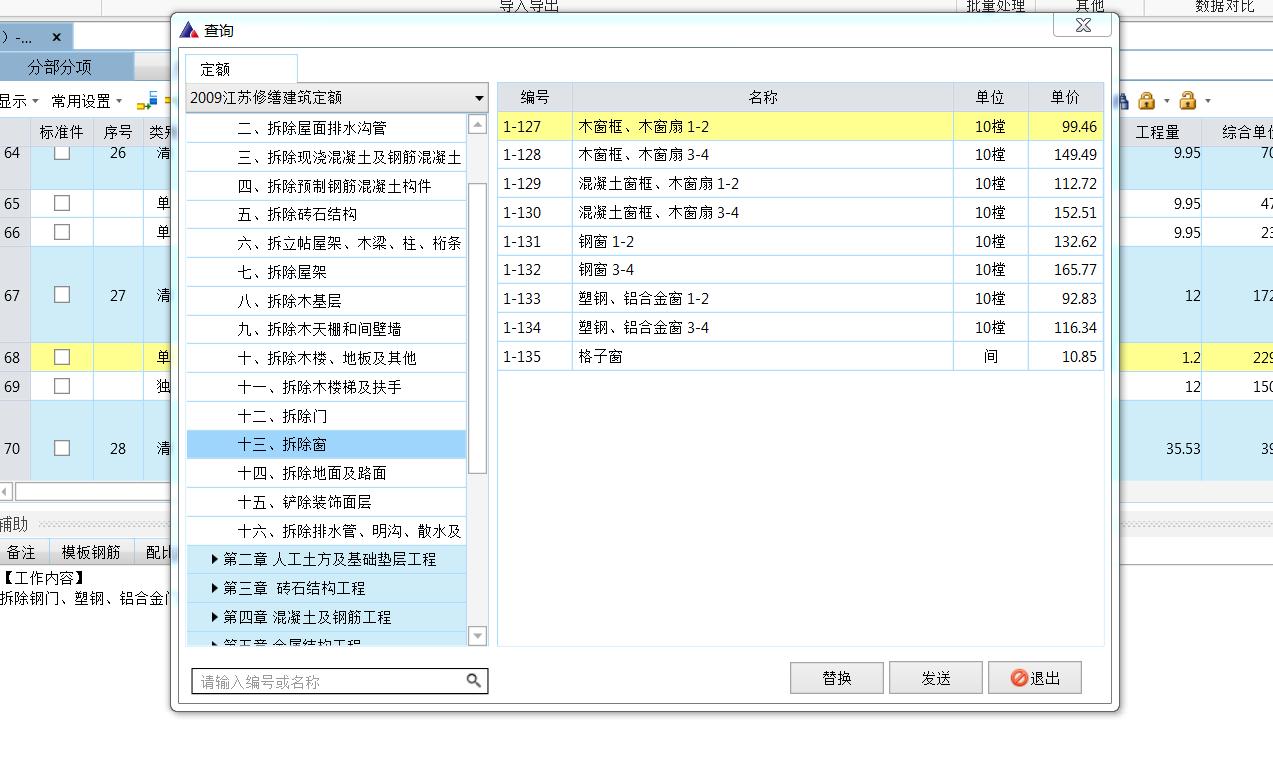Select quota row 1-135 格子窗
Viewport: 1273px width, 769px height.
coord(800,357)
